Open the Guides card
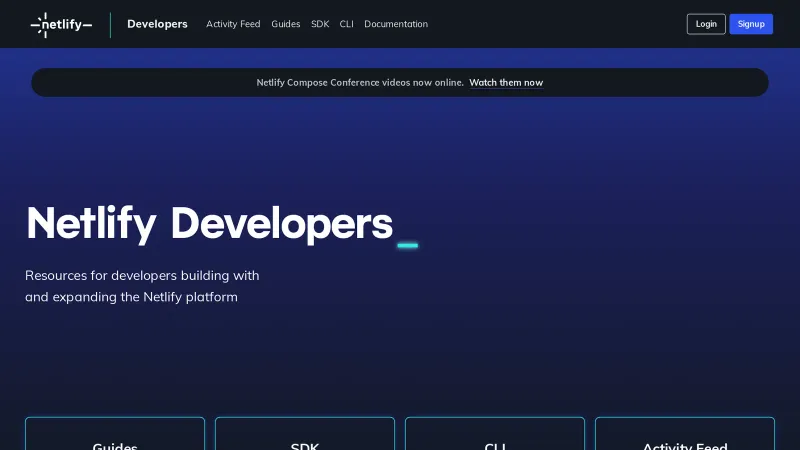Screen dimensions: 800x450 click(x=115, y=435)
